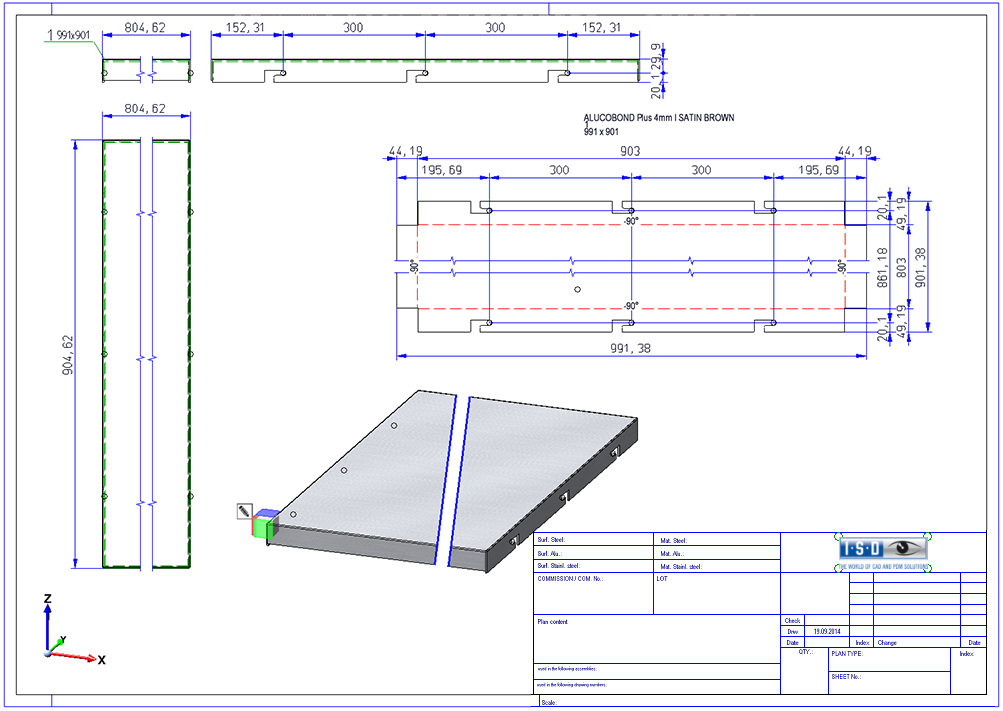
Task: Click the small circle hole in the flat pattern view
Action: [577, 290]
